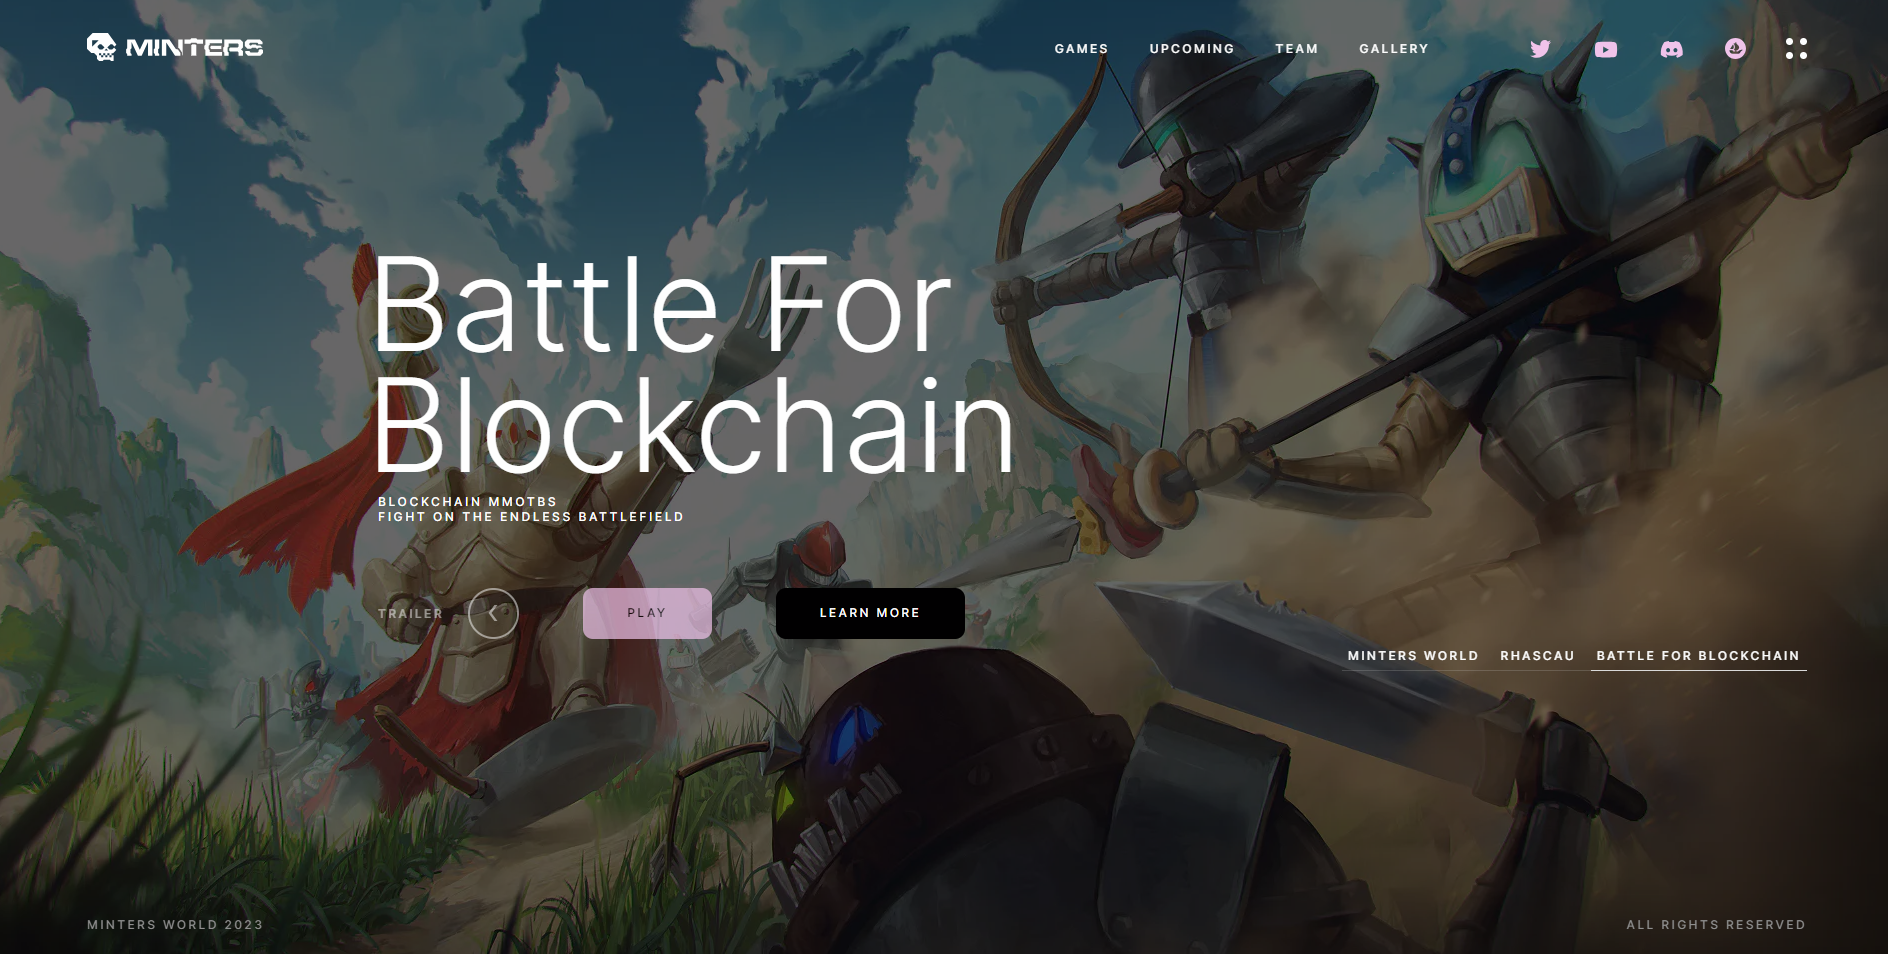Image resolution: width=1888 pixels, height=954 pixels.
Task: Open the OpenSea sailboat icon link
Action: click(1736, 48)
